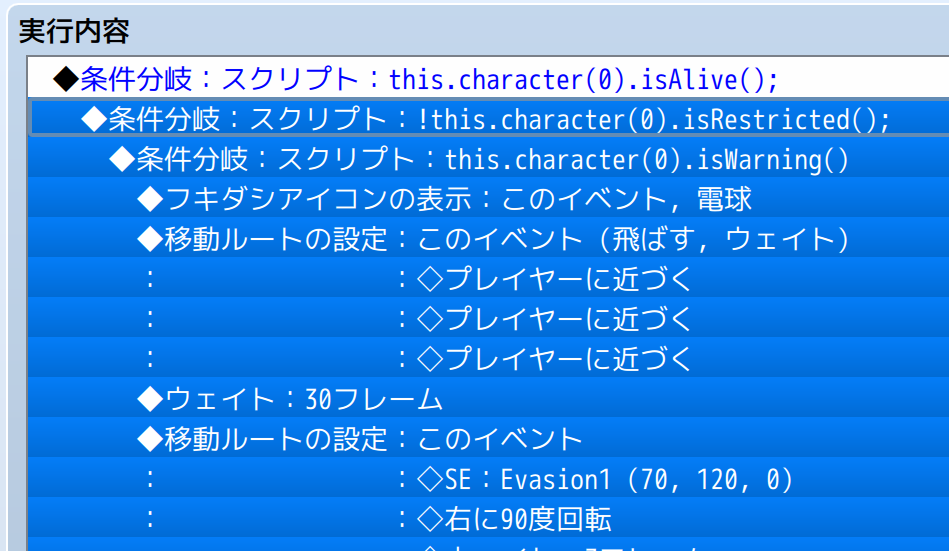Click the hollow diamond before SE：Evasion1

coord(429,479)
